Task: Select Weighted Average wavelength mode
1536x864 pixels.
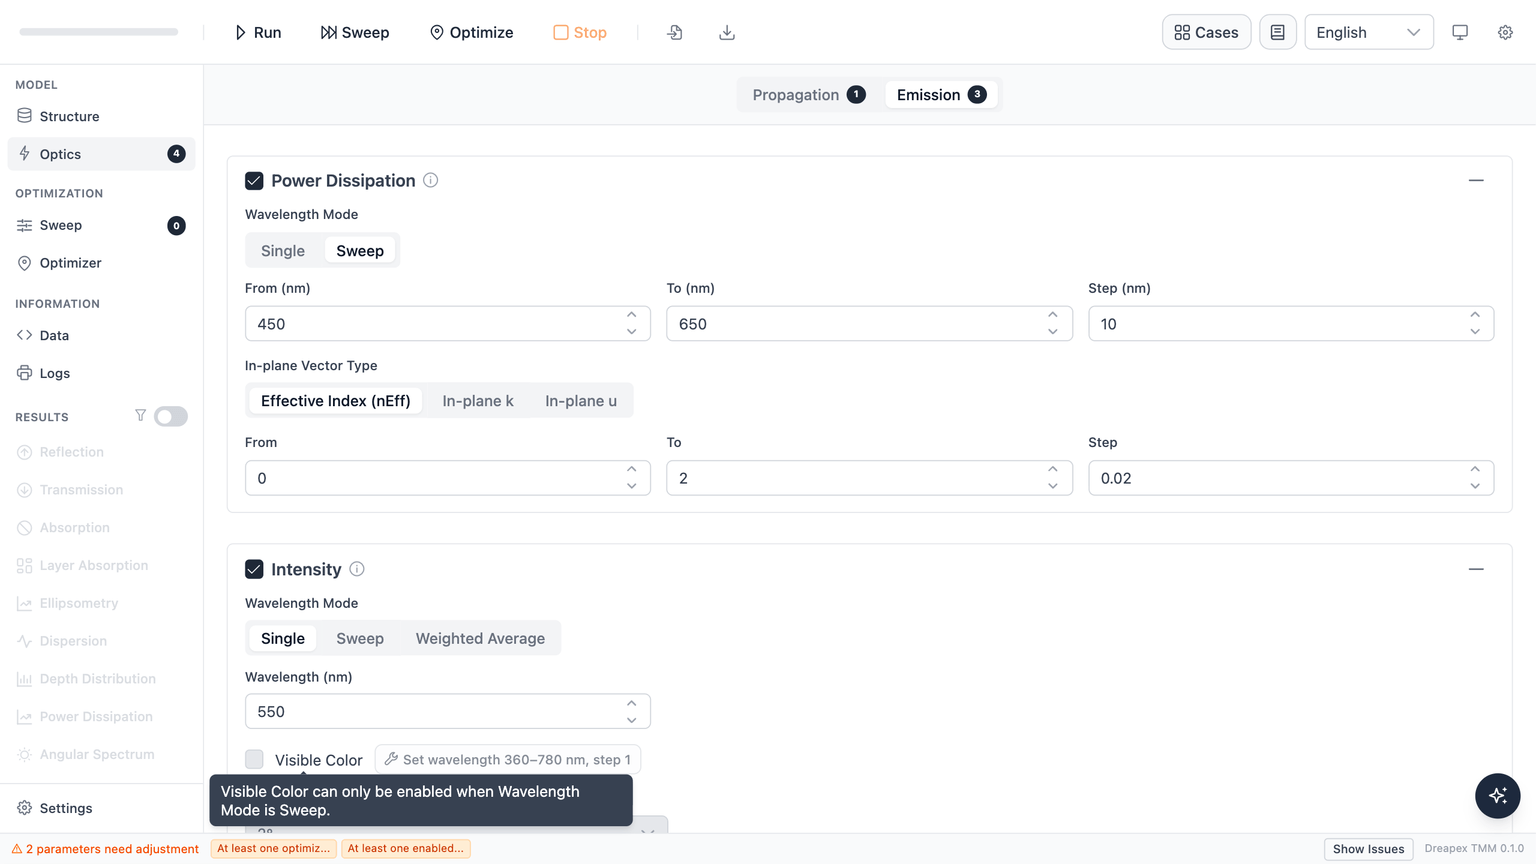Action: point(480,639)
